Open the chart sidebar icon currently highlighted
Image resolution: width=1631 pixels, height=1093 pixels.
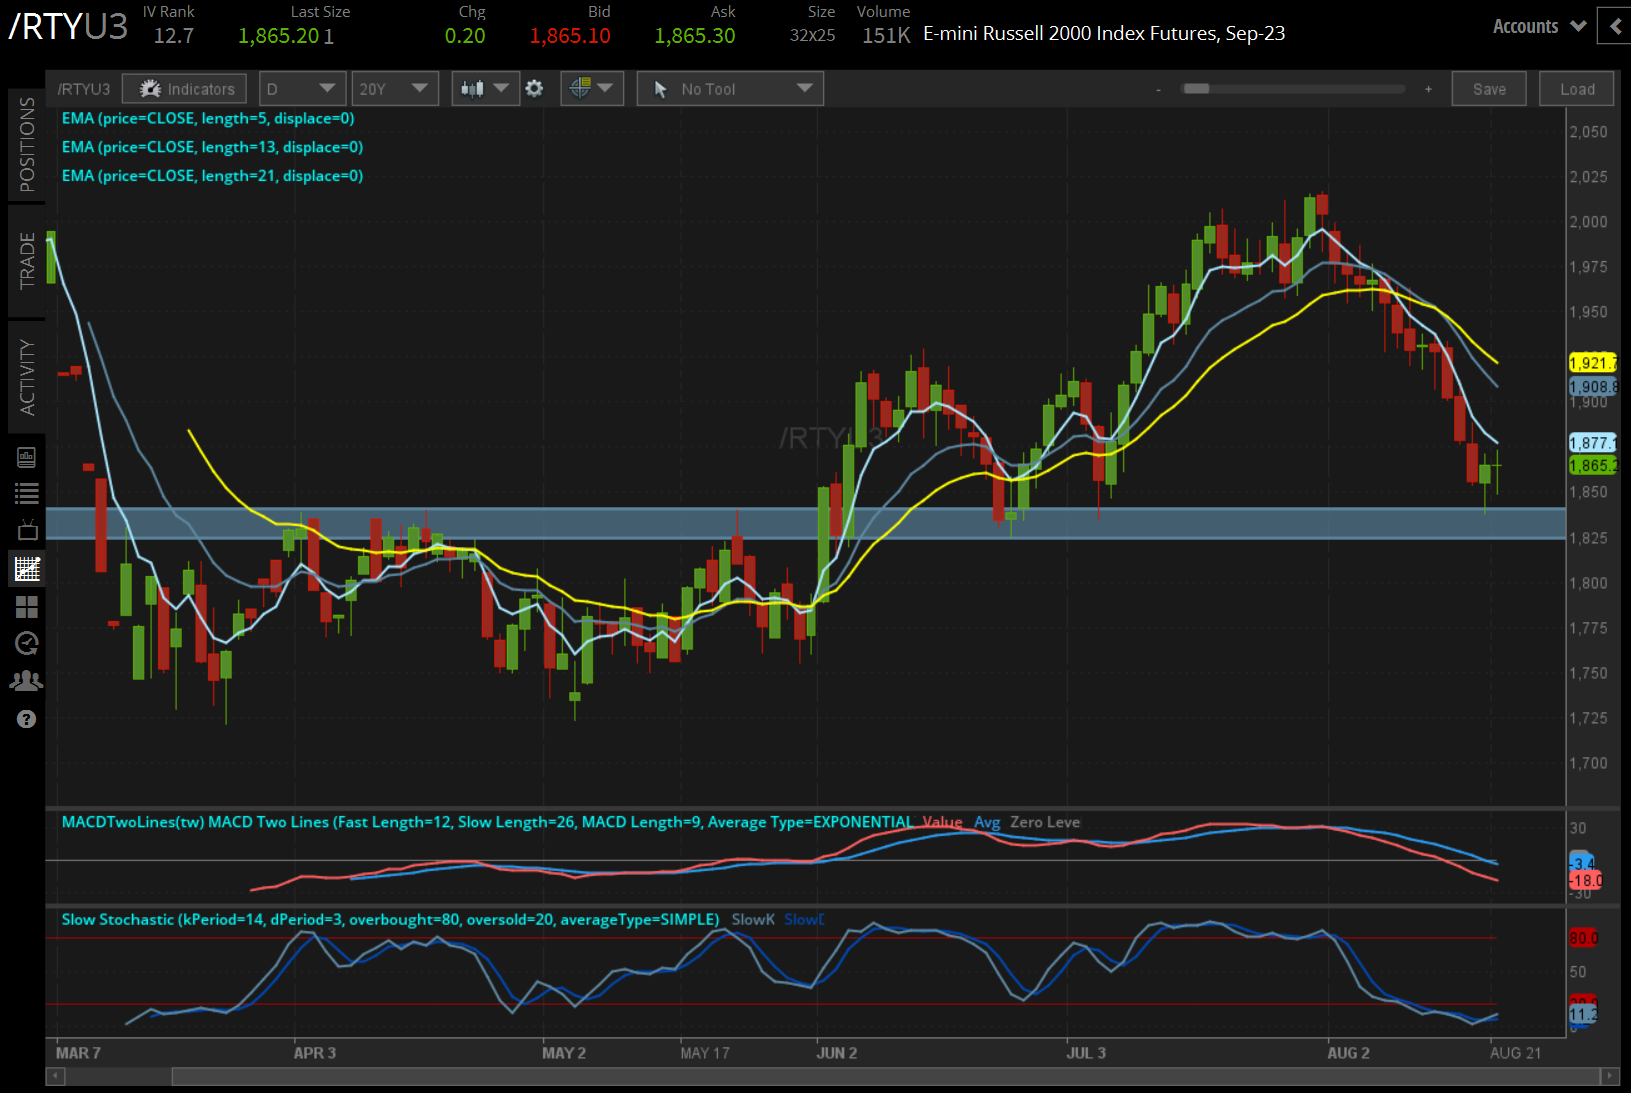27,568
